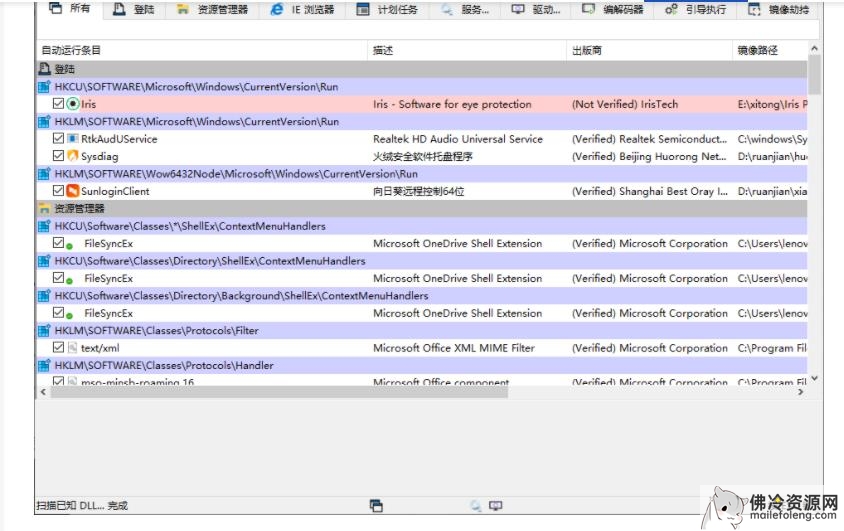Click the stacked windows icon in the status bar
The width and height of the screenshot is (844, 531).
[376, 506]
